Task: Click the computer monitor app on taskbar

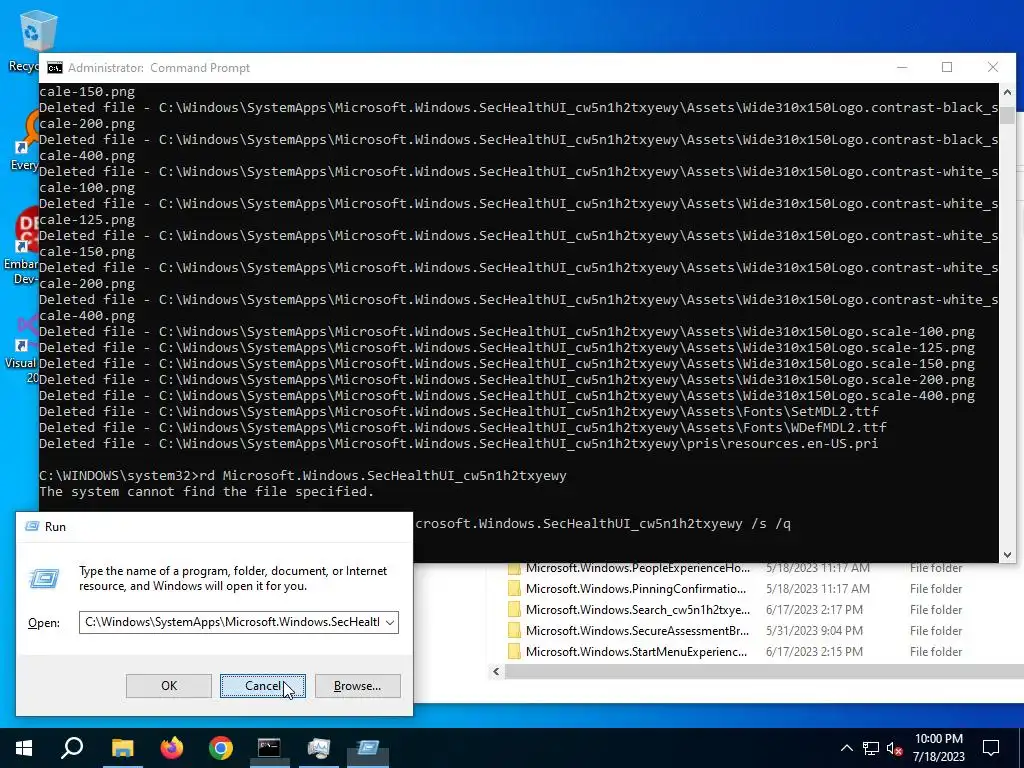Action: click(x=319, y=748)
